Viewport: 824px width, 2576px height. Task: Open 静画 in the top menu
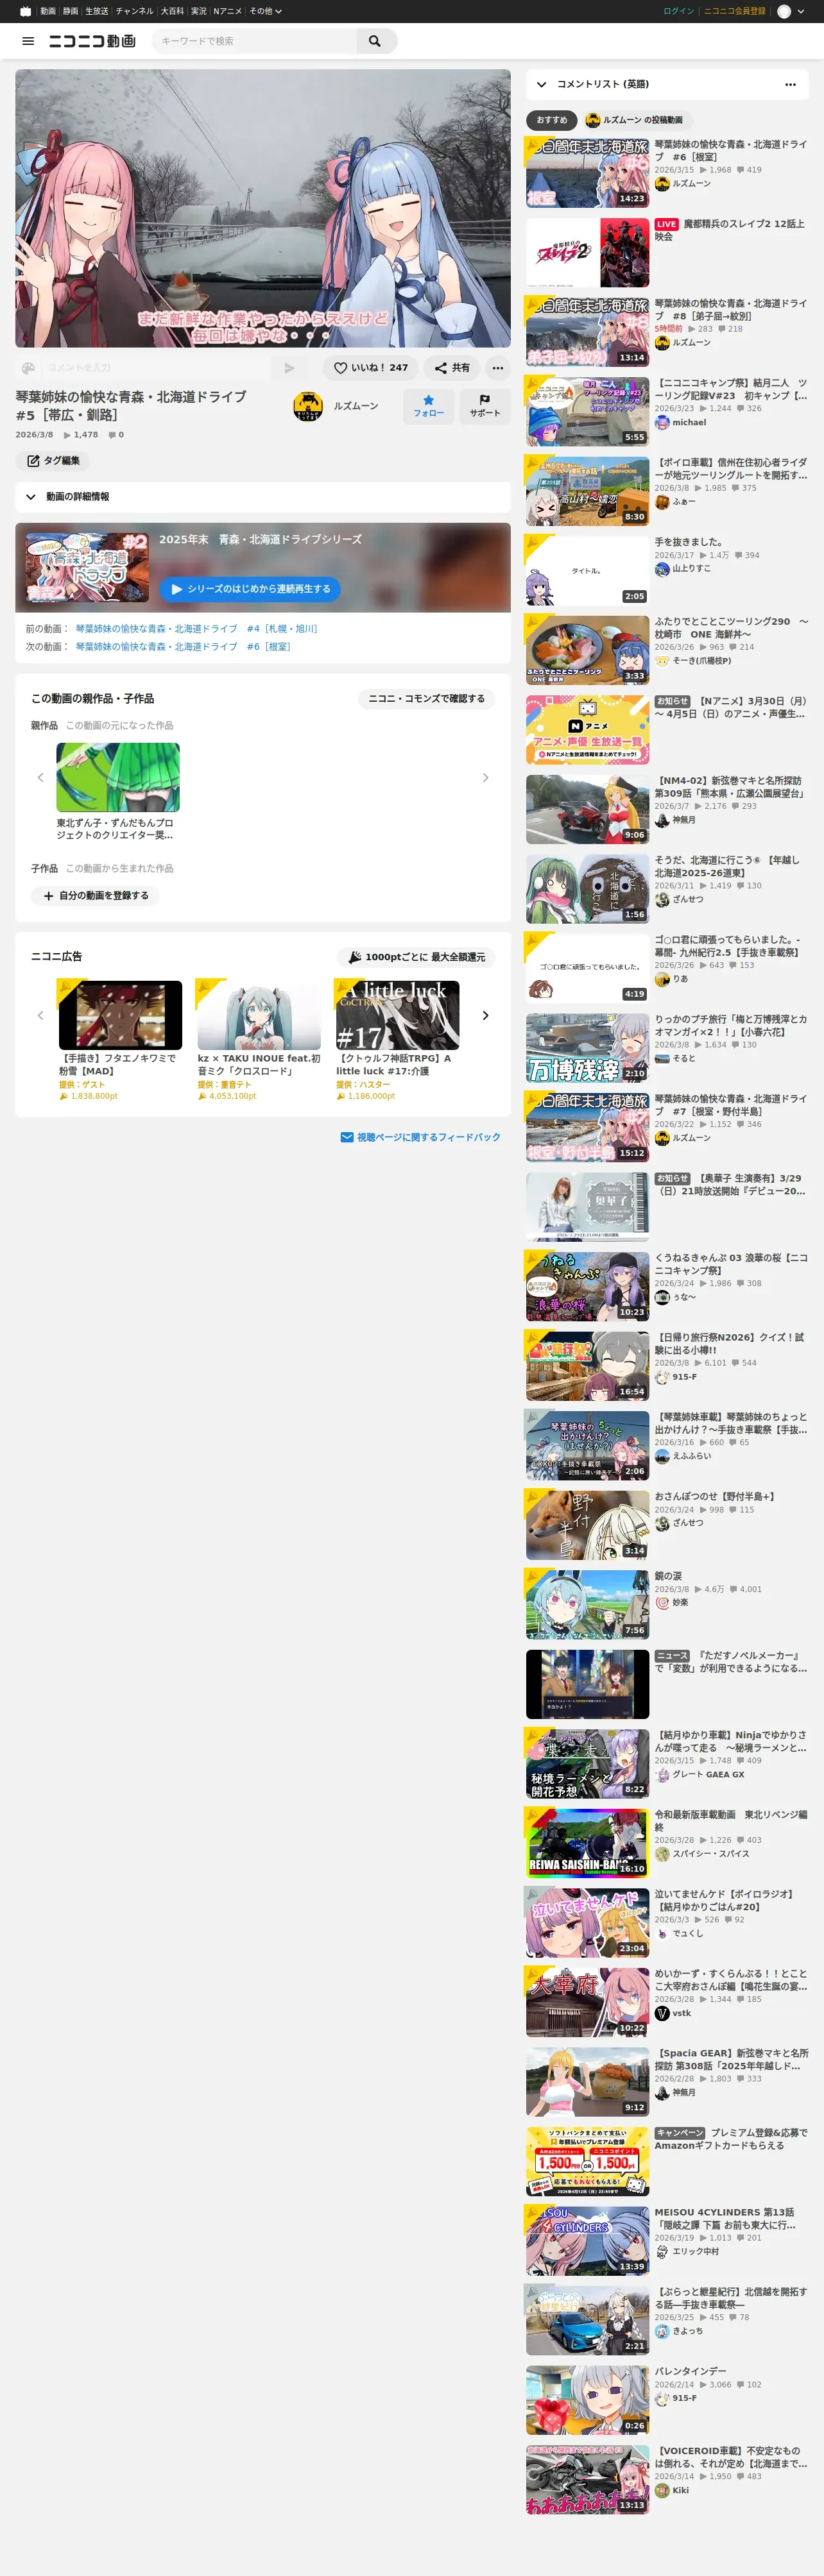[x=71, y=11]
